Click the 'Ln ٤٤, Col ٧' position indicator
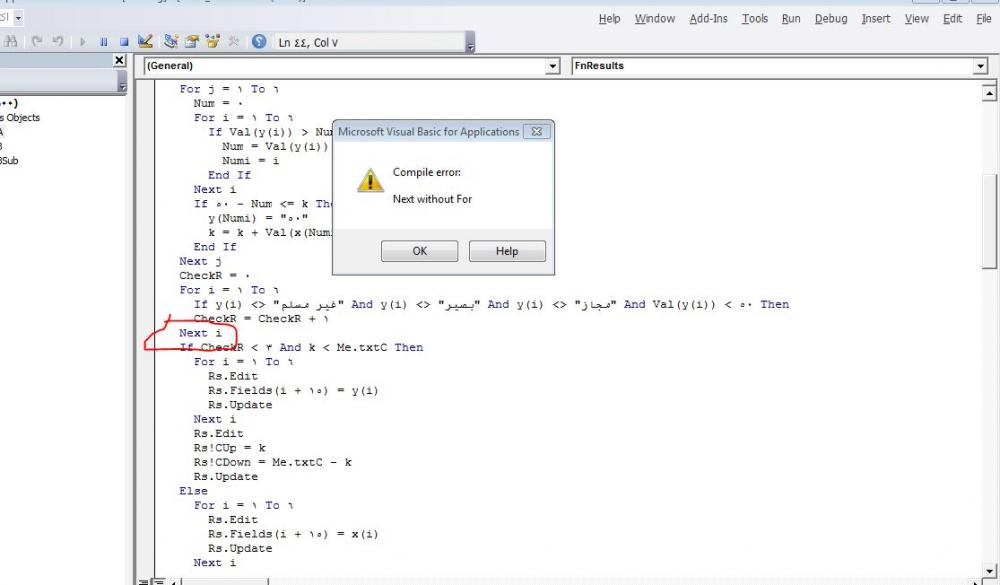This screenshot has width=1000, height=585. click(308, 43)
